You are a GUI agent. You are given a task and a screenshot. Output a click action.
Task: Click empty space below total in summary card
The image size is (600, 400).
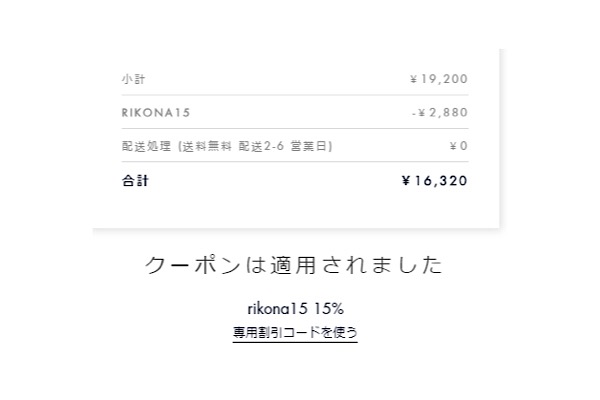(x=295, y=212)
